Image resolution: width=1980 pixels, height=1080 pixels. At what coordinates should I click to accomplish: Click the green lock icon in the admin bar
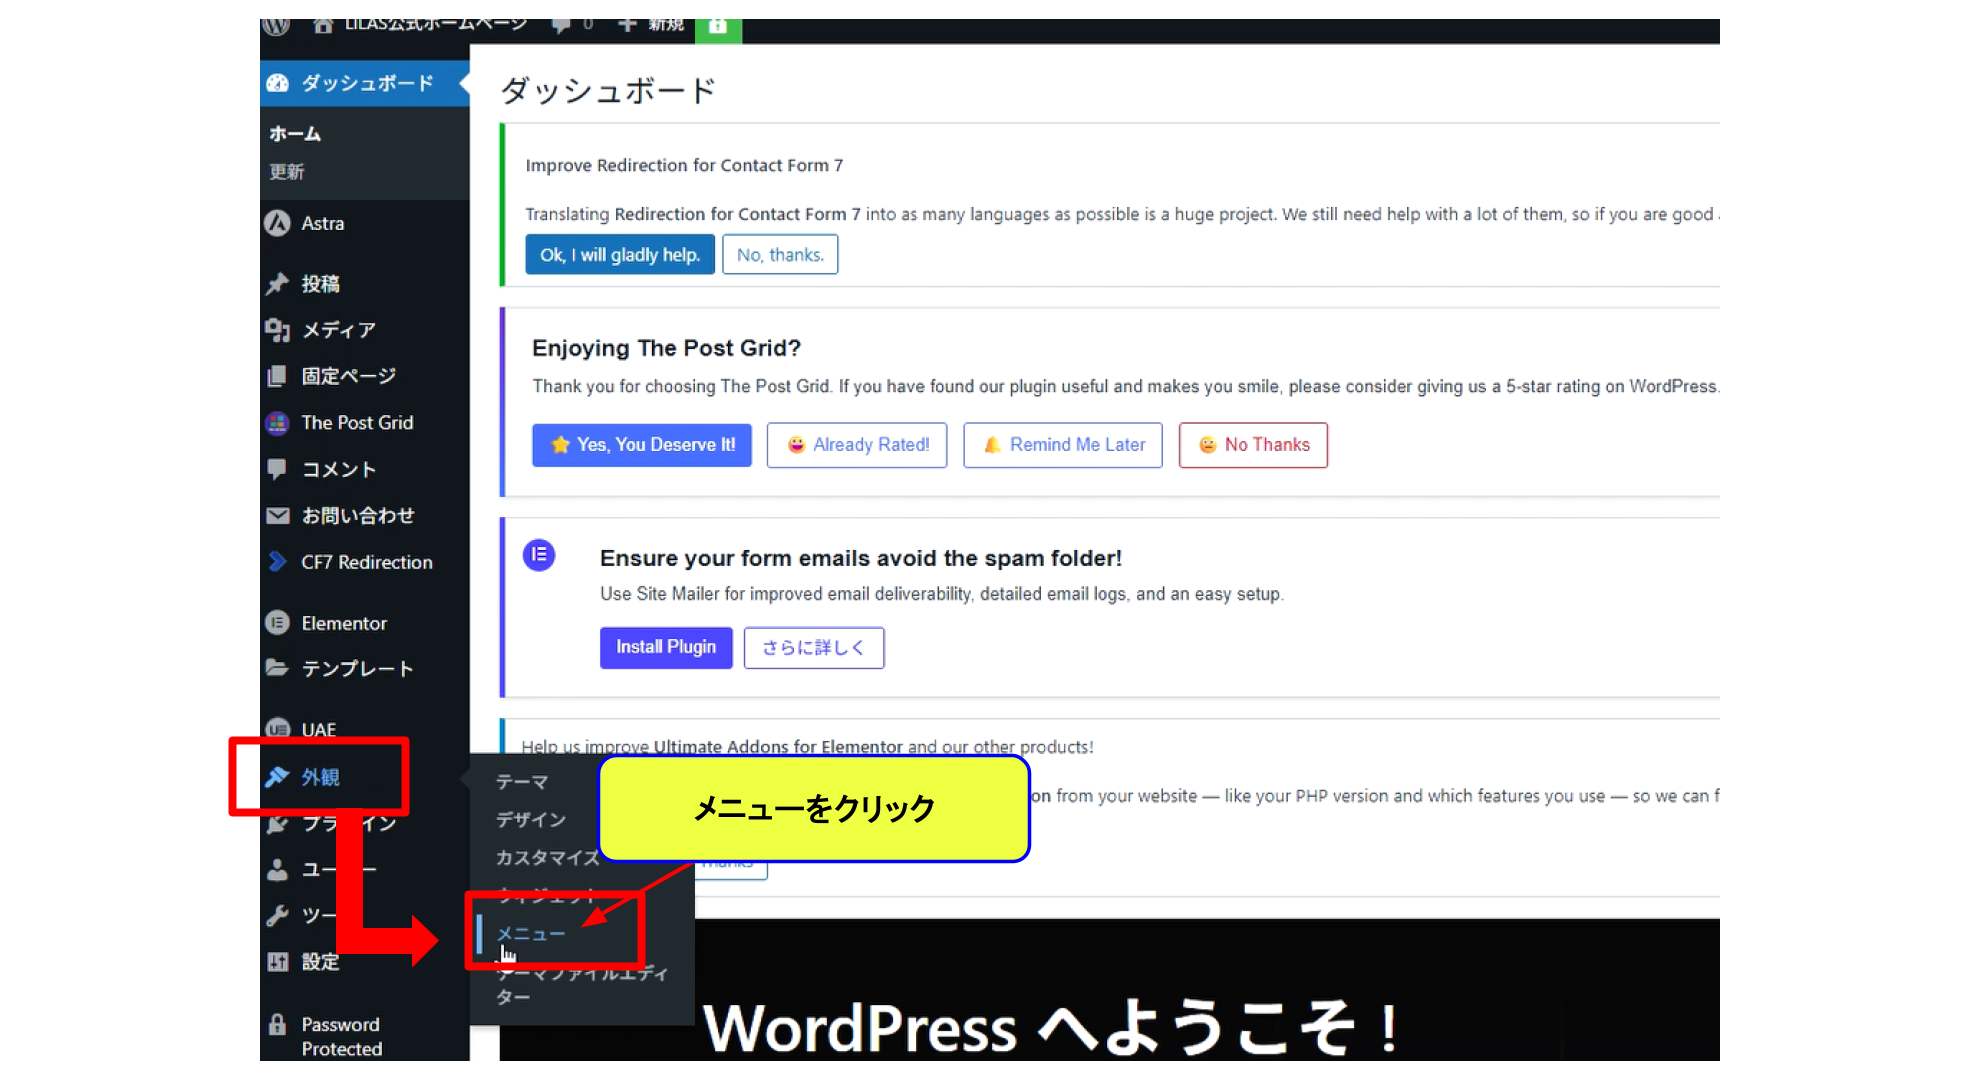pyautogui.click(x=718, y=28)
